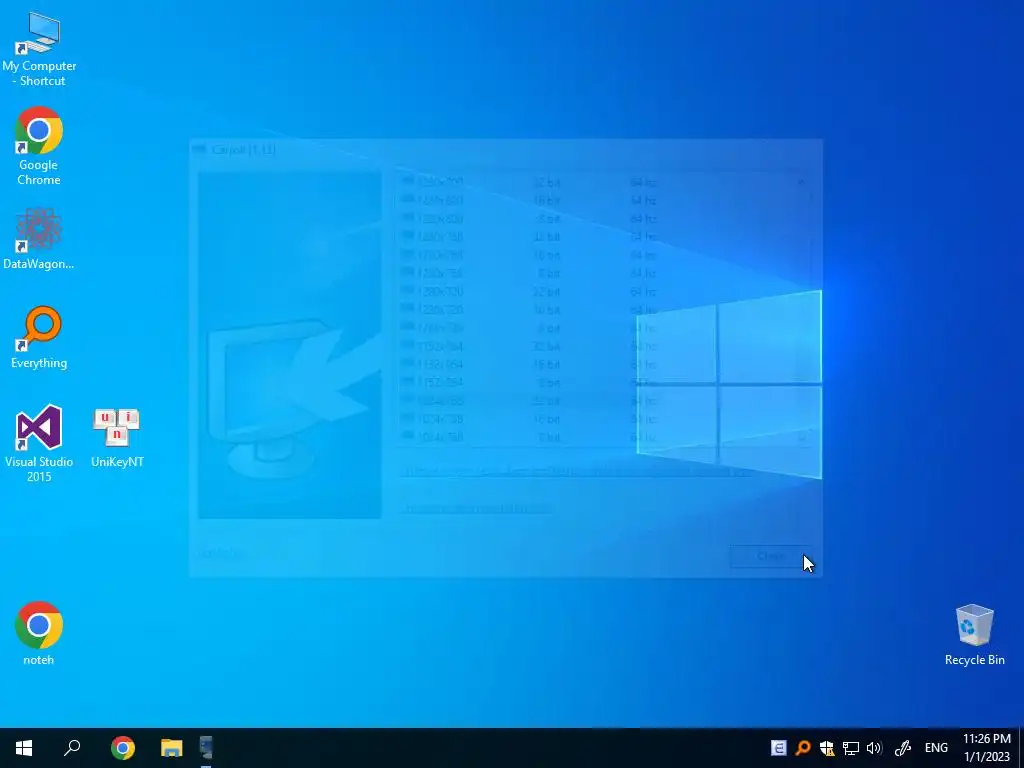Screen dimensions: 1024x768
Task: Click the Show desktop strip beside the clock
Action: tap(1021, 748)
